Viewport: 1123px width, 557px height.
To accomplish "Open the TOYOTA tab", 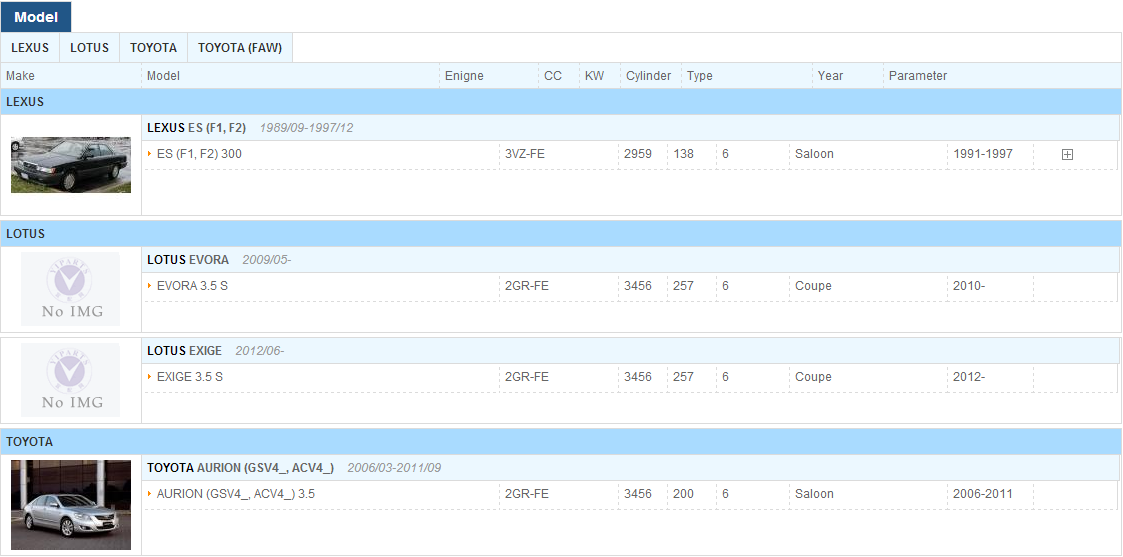I will (x=153, y=48).
